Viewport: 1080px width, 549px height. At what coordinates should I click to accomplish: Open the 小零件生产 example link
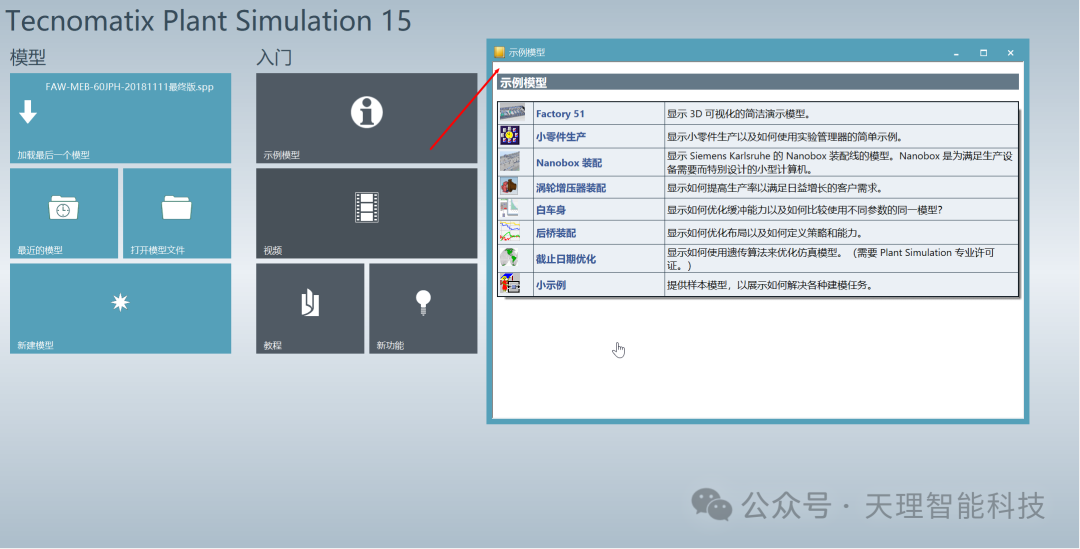(x=561, y=136)
